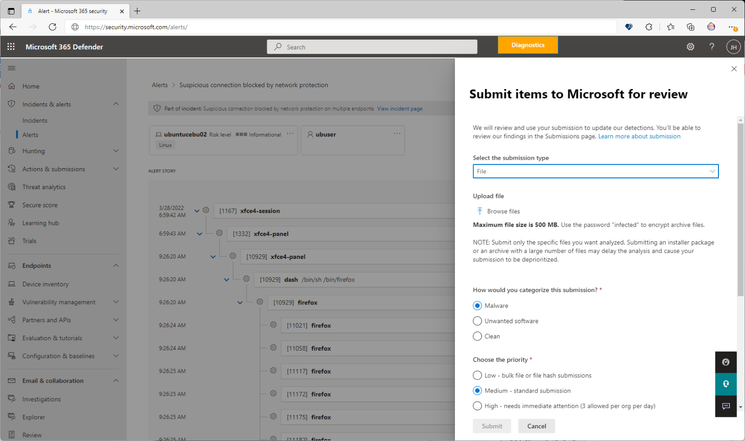This screenshot has width=745, height=441.
Task: Select the Unwanted software option
Action: click(x=477, y=321)
